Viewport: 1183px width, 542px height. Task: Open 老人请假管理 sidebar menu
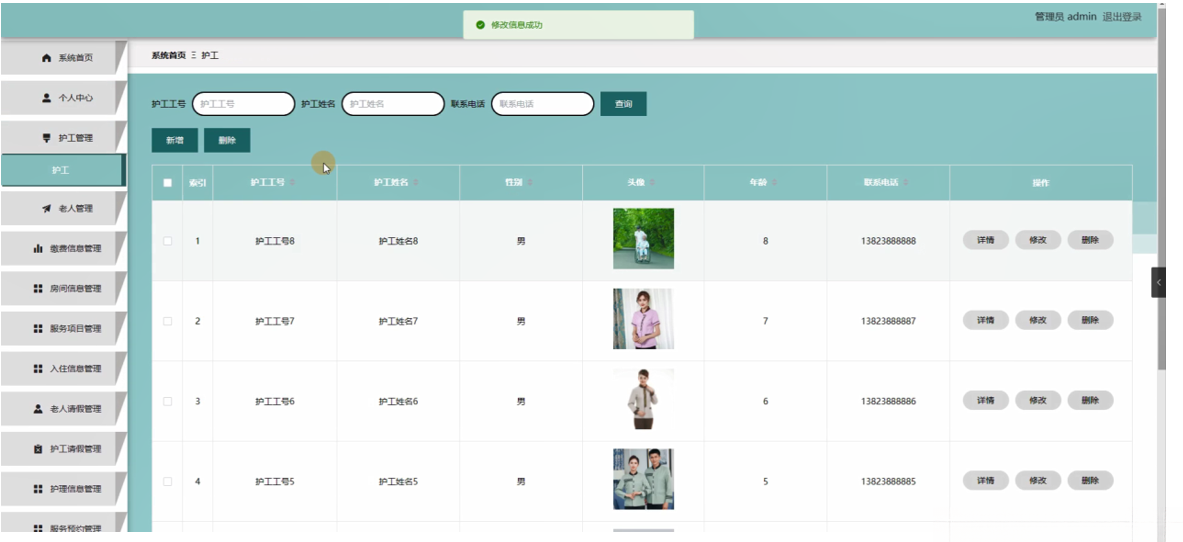[63, 408]
